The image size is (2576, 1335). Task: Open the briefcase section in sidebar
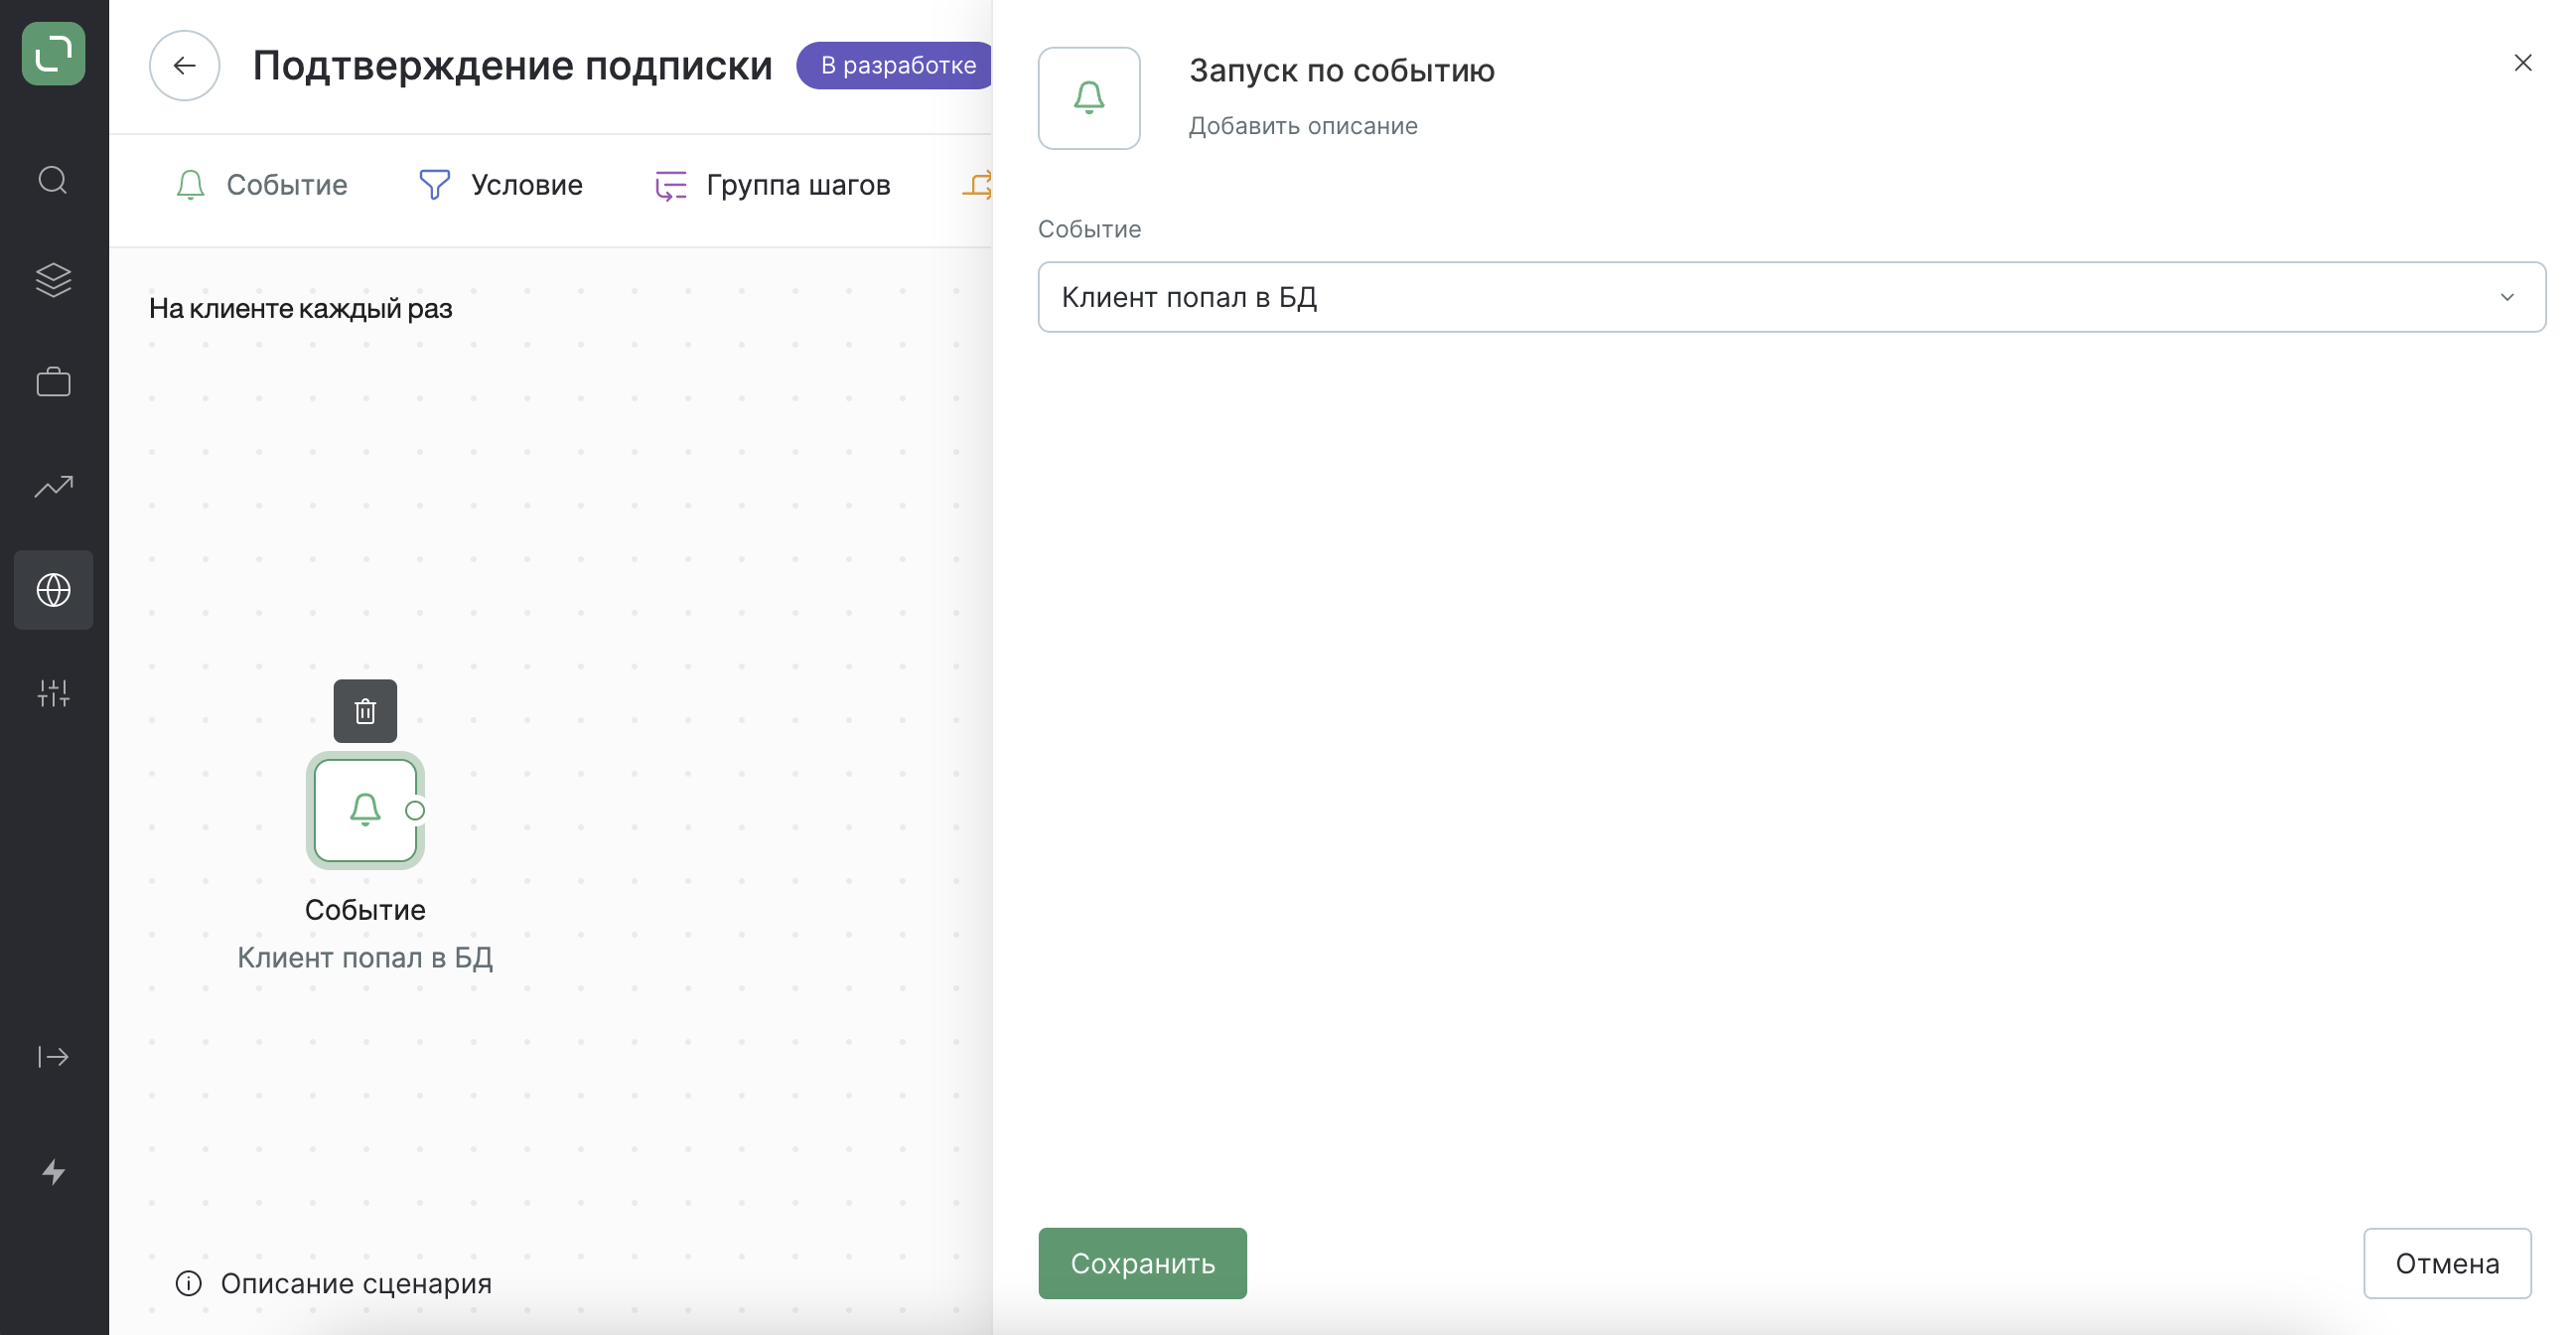pos(53,382)
